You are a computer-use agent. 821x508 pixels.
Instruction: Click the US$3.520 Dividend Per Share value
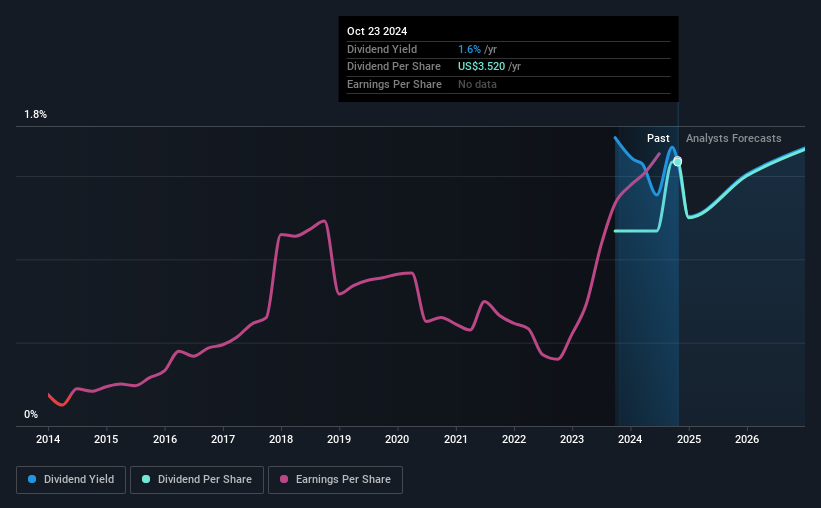tap(481, 67)
